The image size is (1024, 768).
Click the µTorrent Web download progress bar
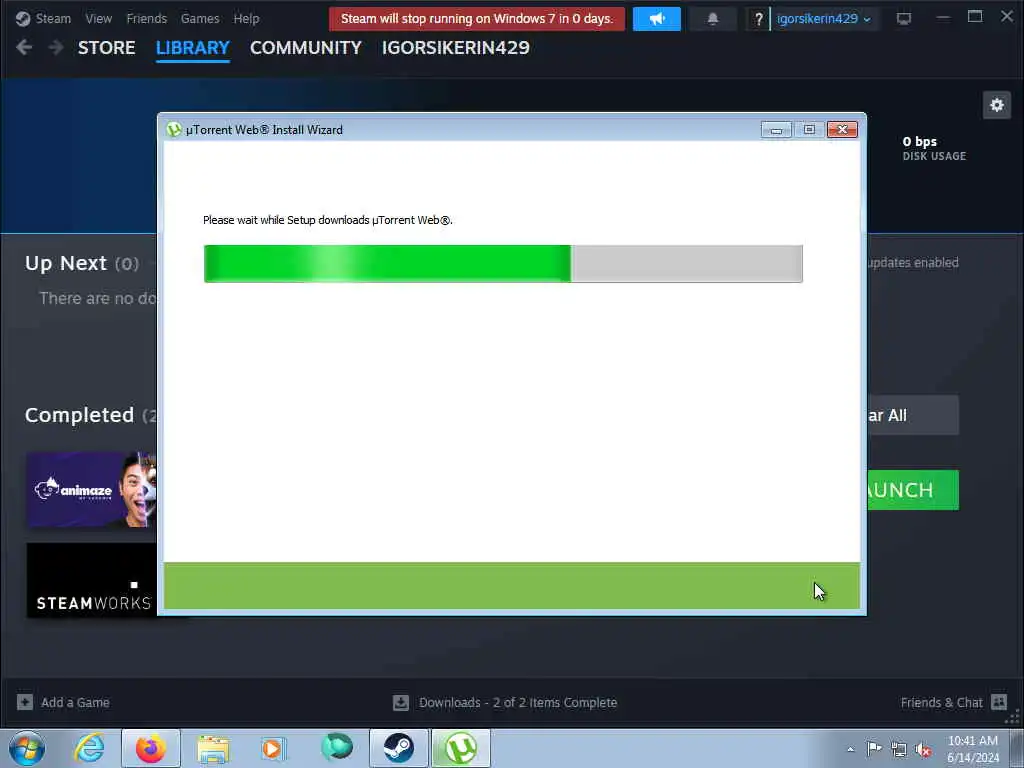coord(503,264)
